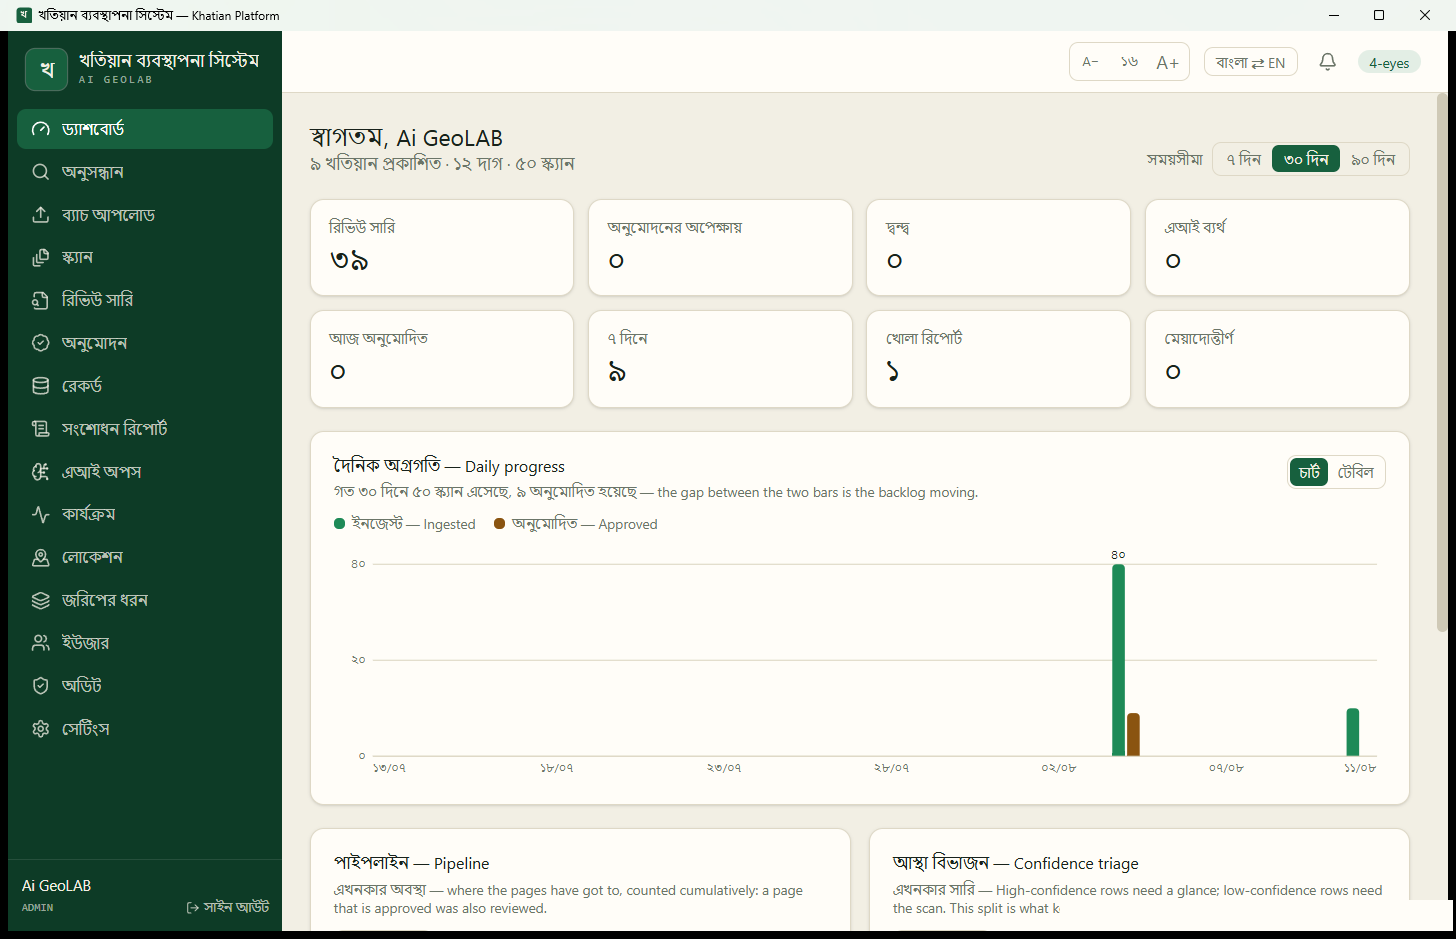
Task: Click the brown অনুমোদিত legend dot
Action: (x=500, y=523)
